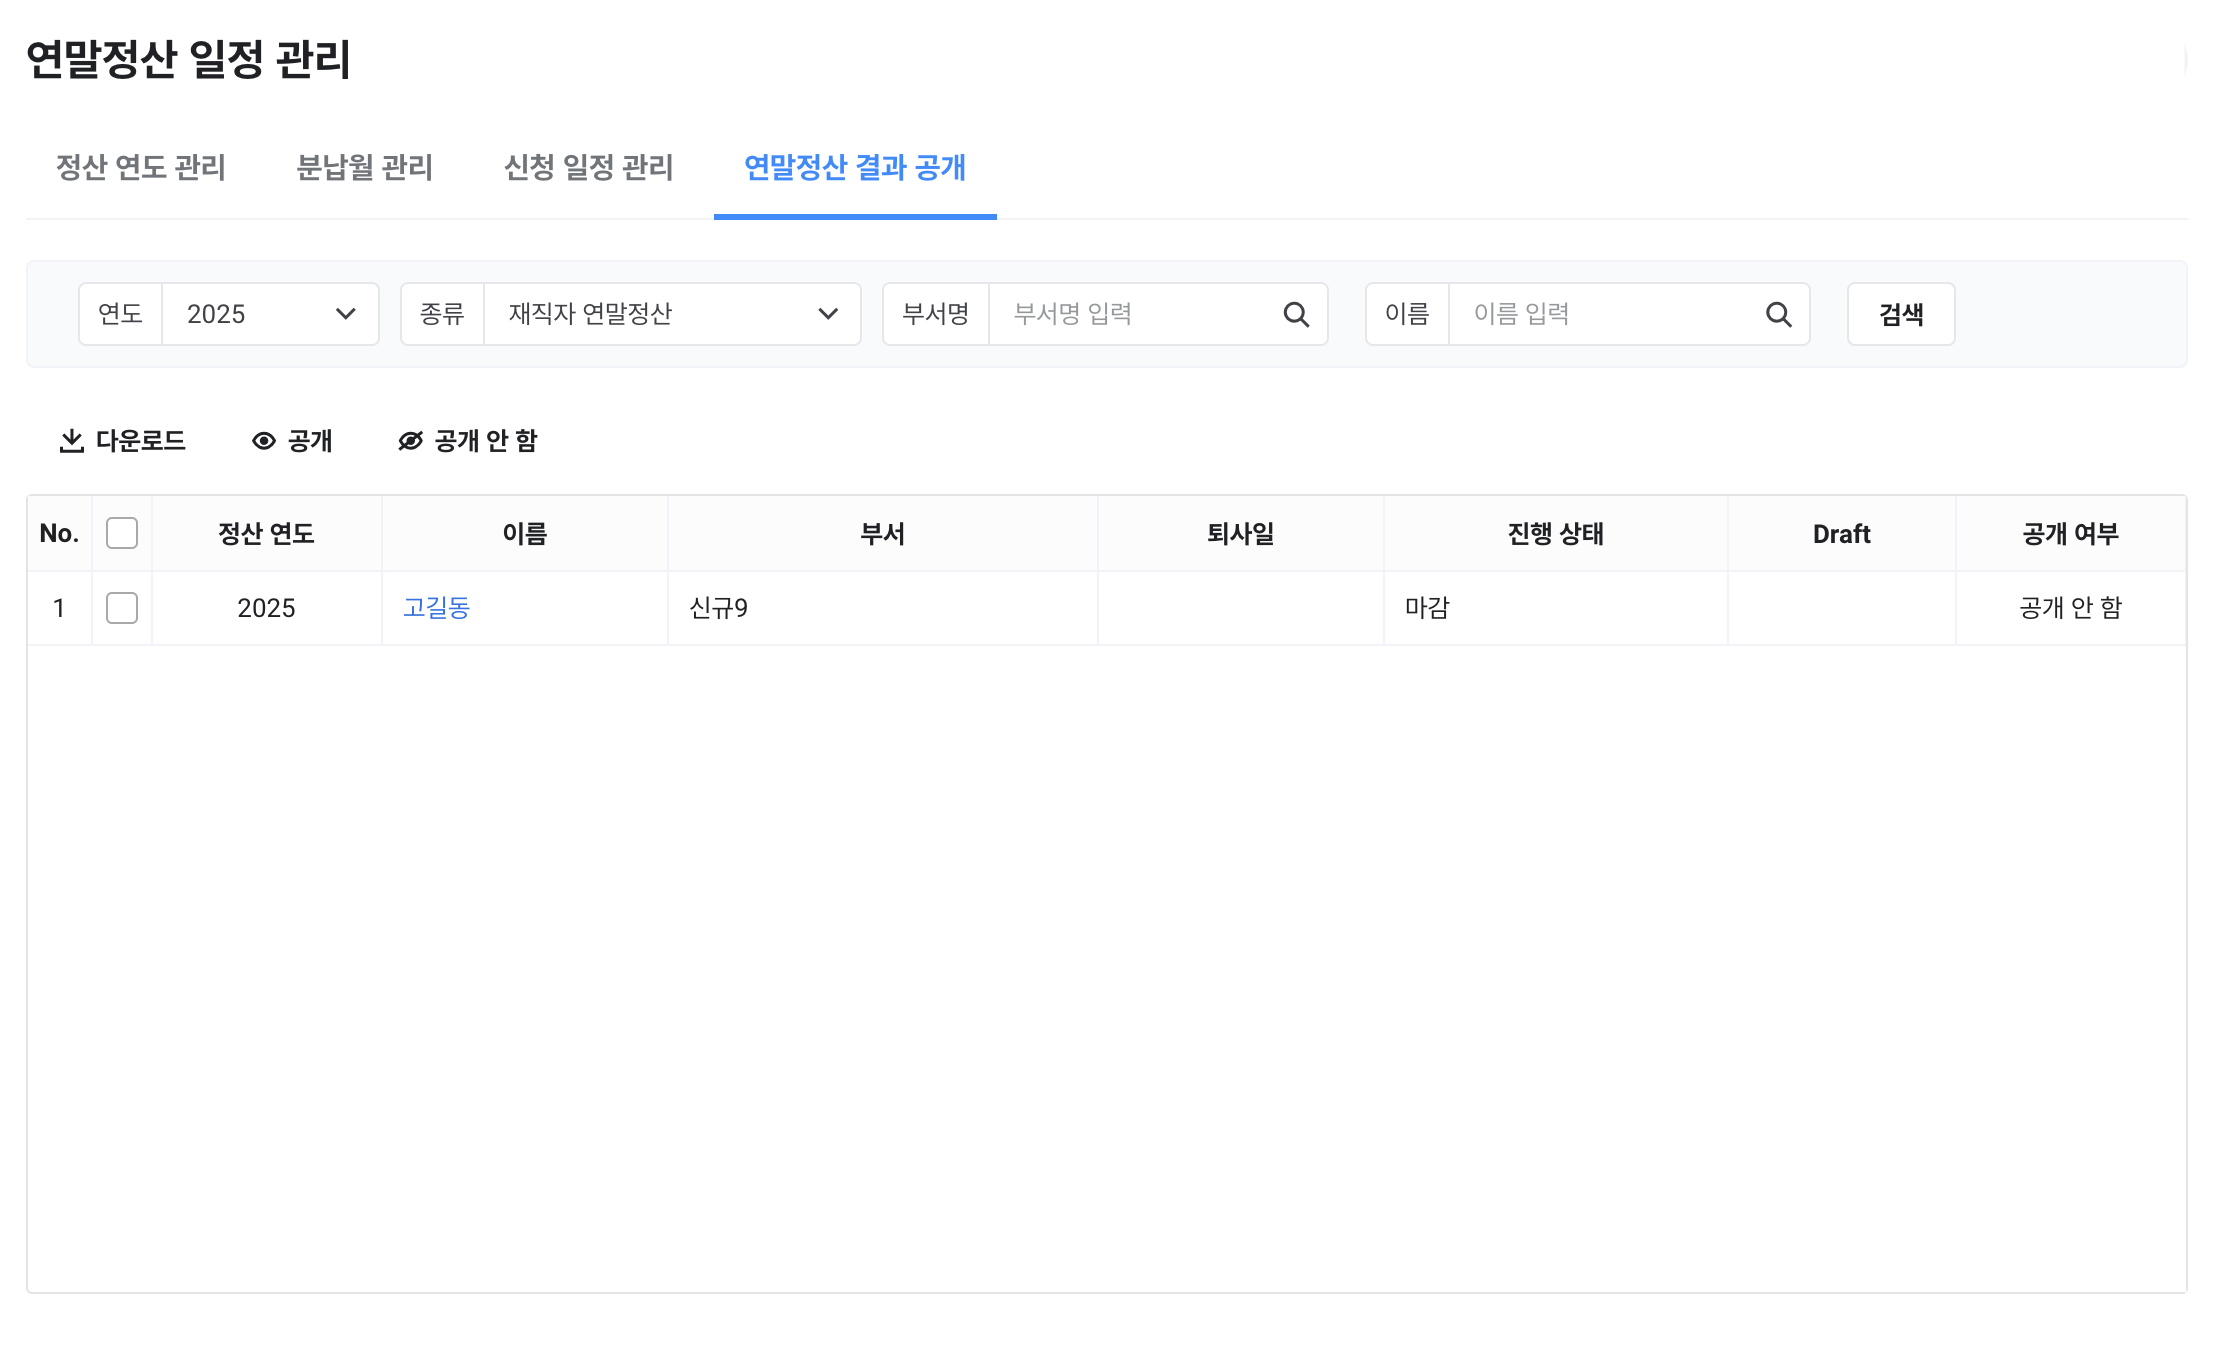This screenshot has height=1358, width=2228.
Task: Click the crossed-eye 공개 안 함 icon
Action: (410, 441)
